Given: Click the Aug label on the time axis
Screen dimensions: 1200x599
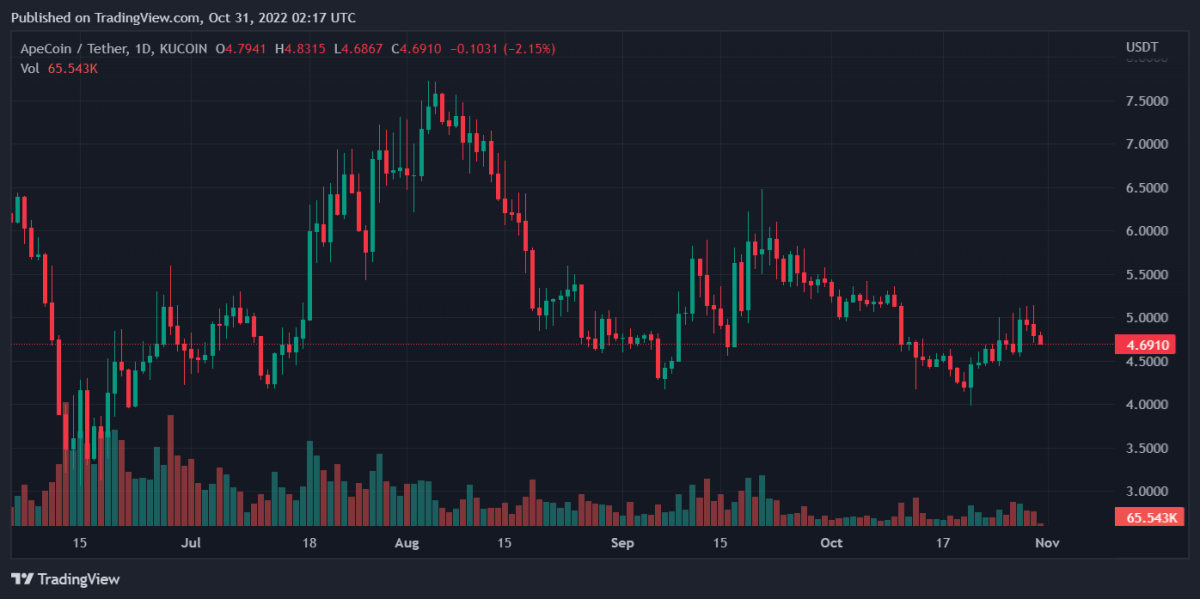Looking at the screenshot, I should pos(405,543).
